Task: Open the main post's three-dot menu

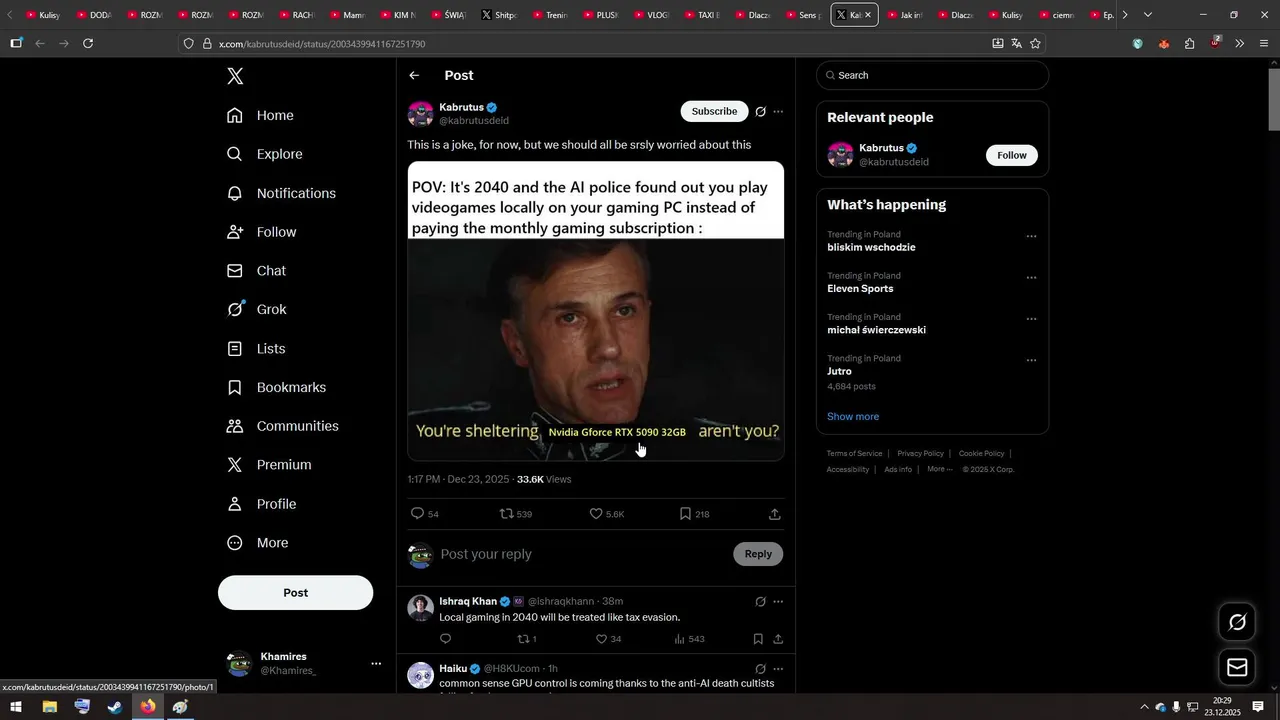Action: [x=778, y=112]
